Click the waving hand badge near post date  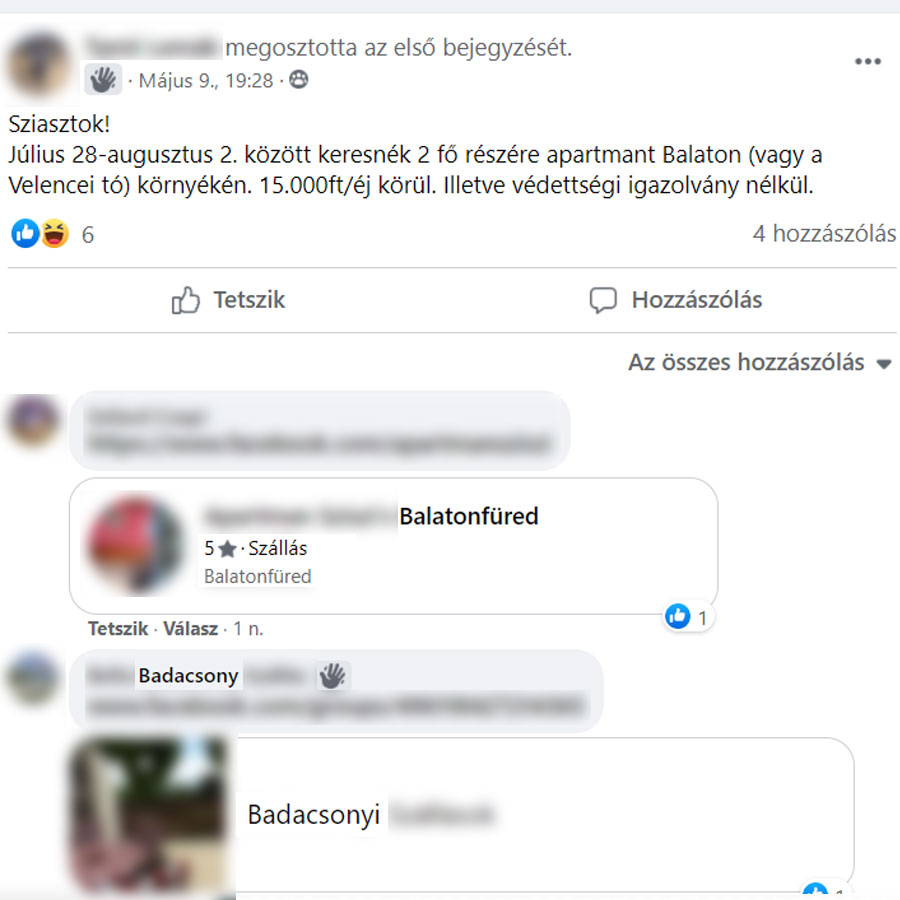point(103,79)
